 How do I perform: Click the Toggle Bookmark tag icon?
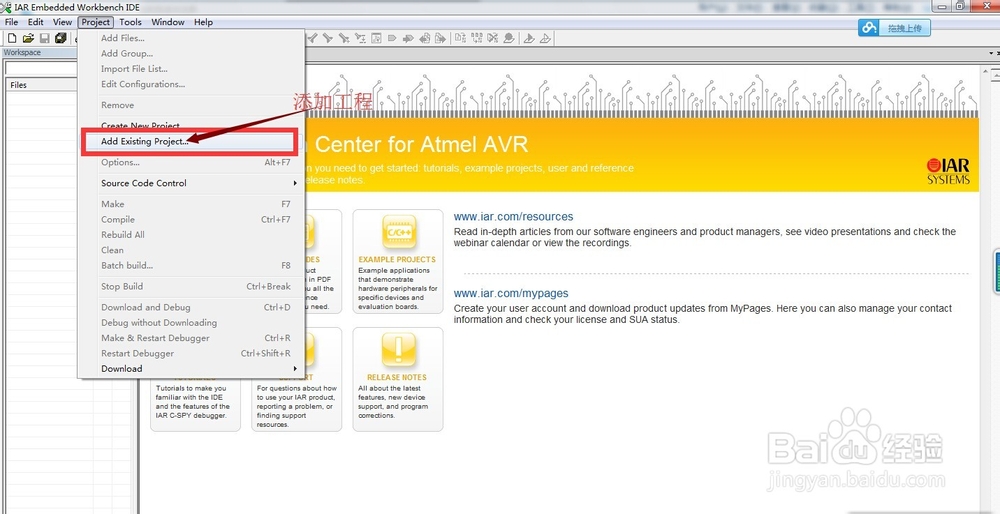[392, 38]
